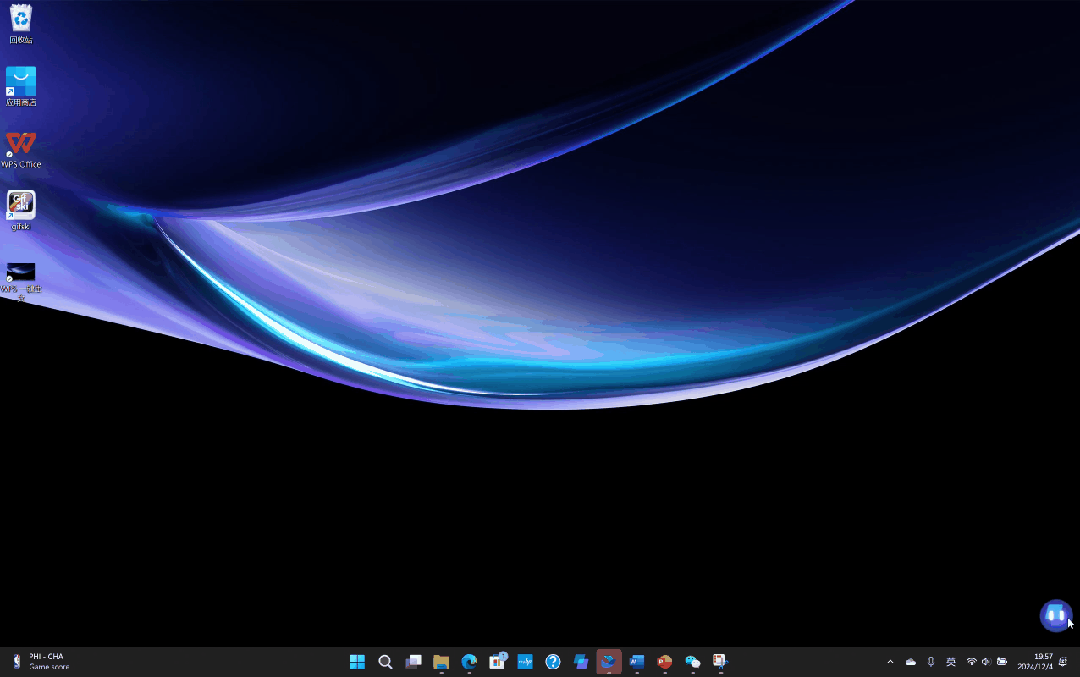Image resolution: width=1080 pixels, height=677 pixels.
Task: Open the Windows Start menu
Action: pyautogui.click(x=357, y=662)
